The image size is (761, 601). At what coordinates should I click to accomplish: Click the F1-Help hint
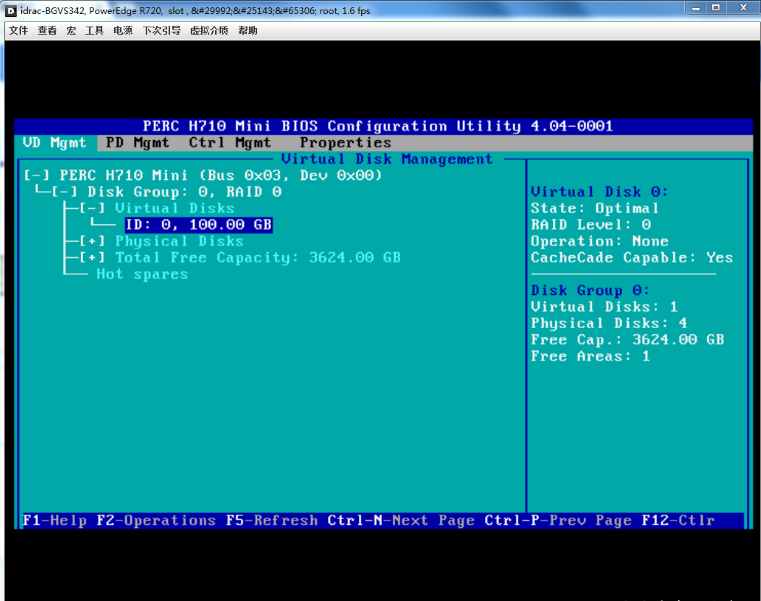[55, 520]
